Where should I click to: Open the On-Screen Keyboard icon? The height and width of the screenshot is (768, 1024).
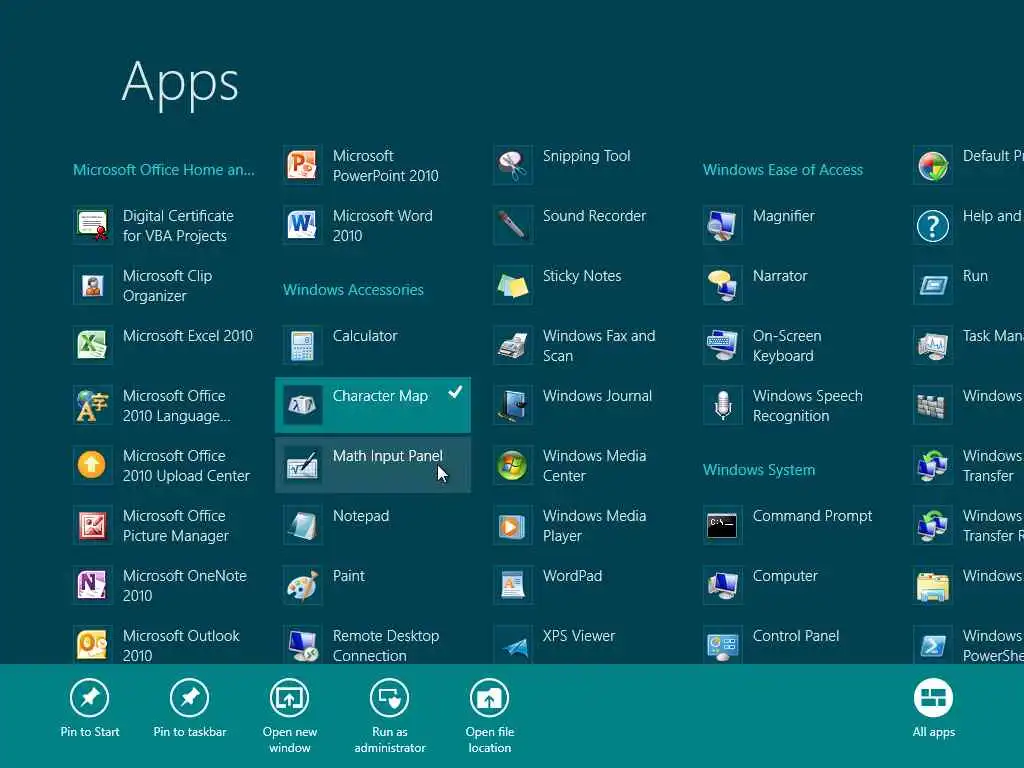click(x=722, y=345)
